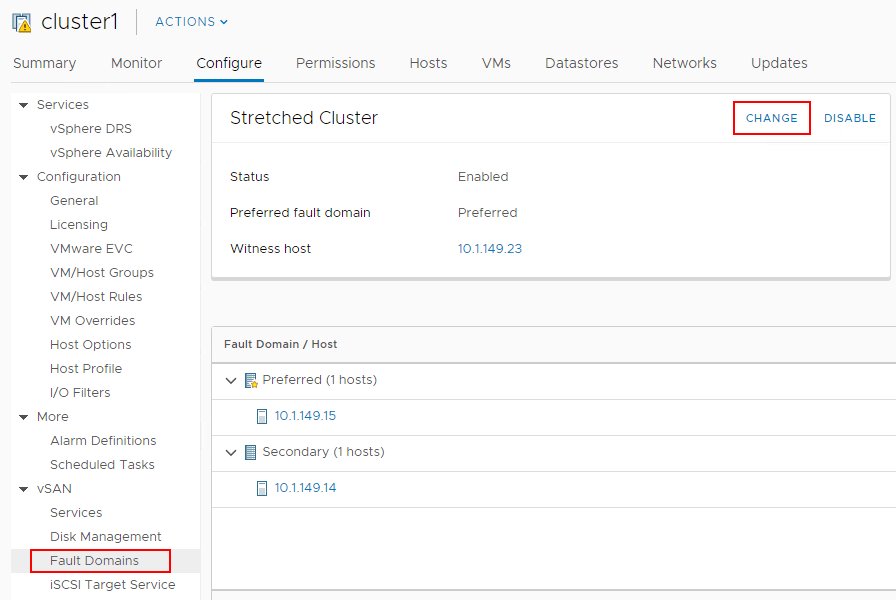Screen dimensions: 896x600
Task: Select vSphere DRS in sidebar
Action: point(91,129)
